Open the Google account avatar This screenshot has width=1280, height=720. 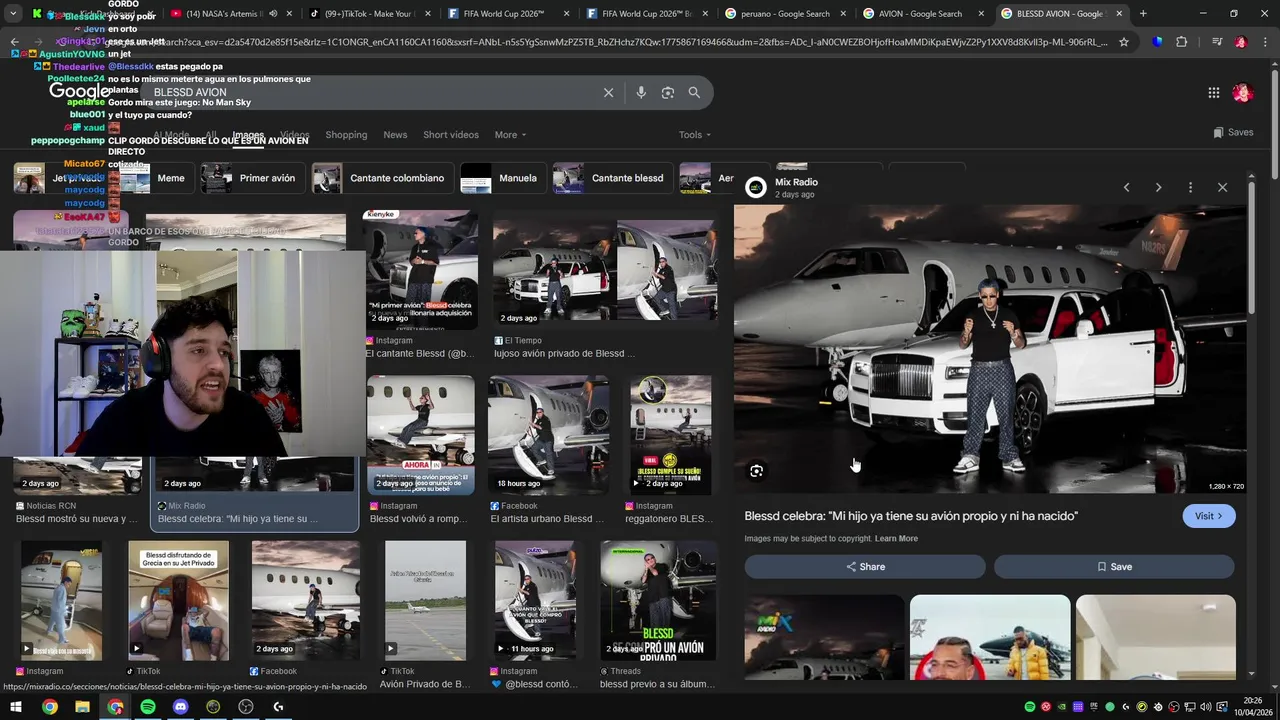[1243, 93]
